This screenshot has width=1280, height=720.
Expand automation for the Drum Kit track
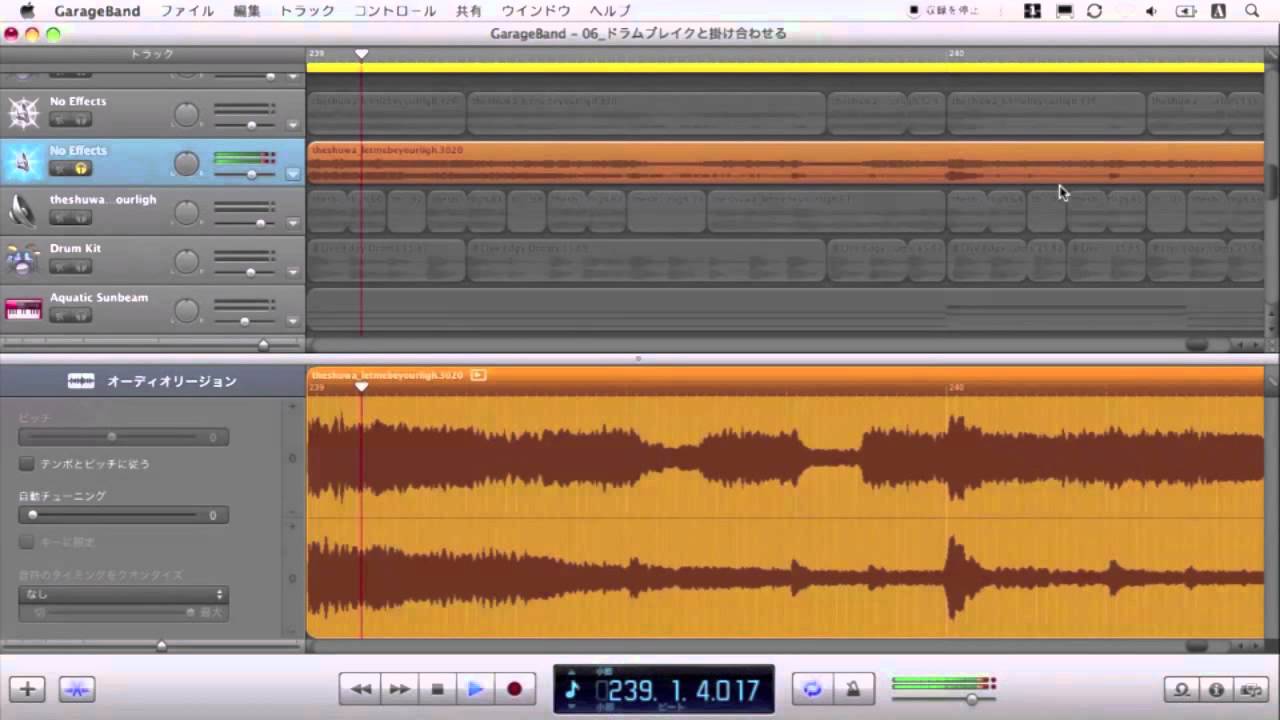293,272
